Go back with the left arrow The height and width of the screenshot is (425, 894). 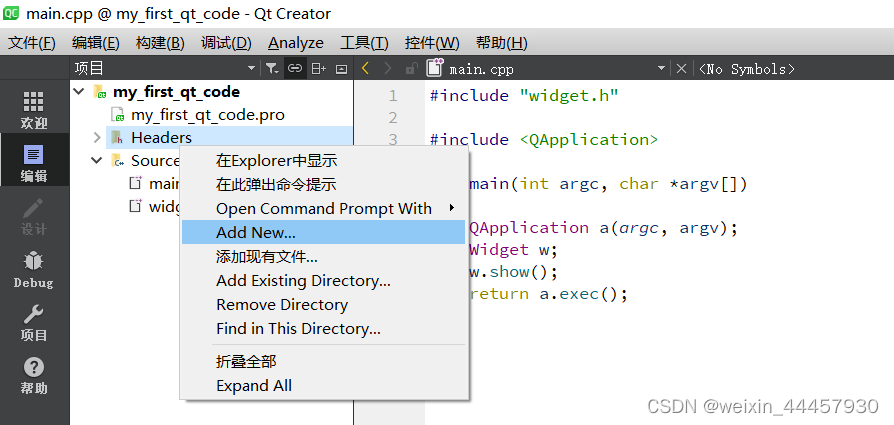pyautogui.click(x=366, y=68)
